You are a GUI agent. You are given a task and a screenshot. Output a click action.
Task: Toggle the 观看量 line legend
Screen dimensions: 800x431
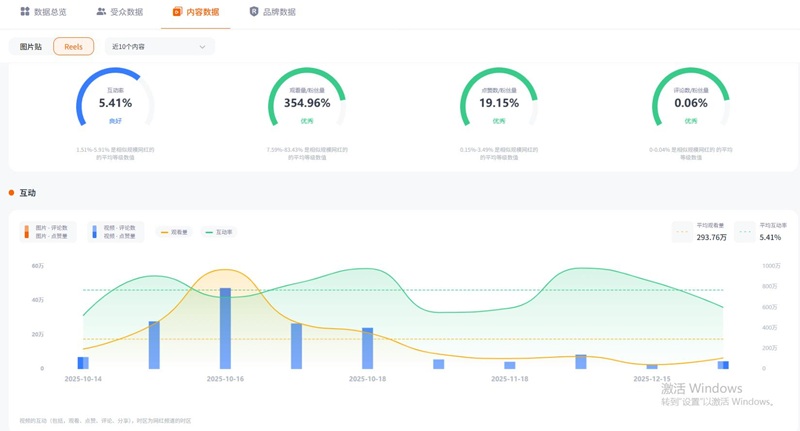tap(174, 232)
